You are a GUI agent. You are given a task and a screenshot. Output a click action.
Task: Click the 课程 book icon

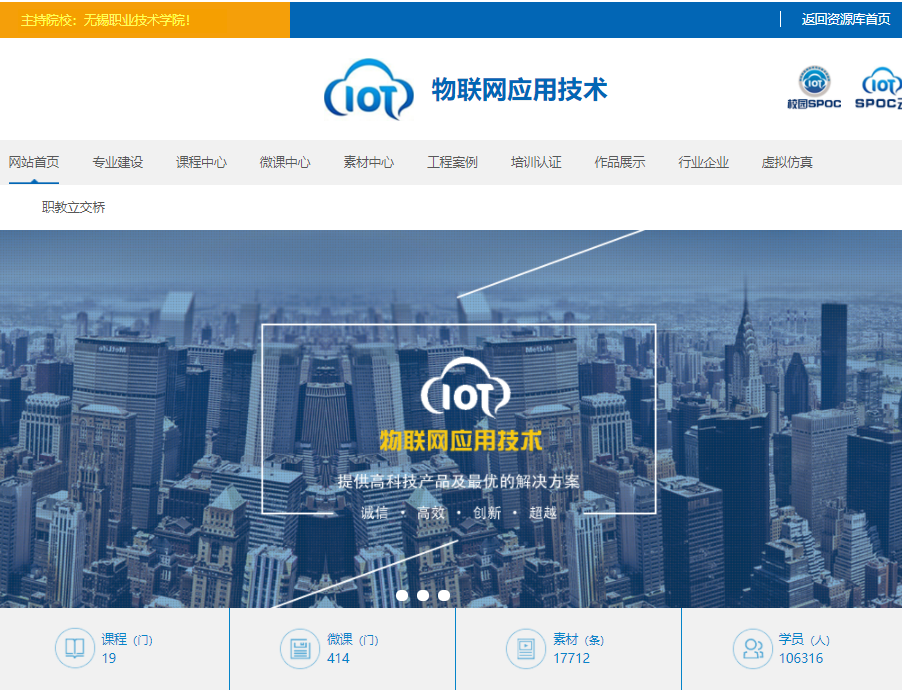tap(74, 648)
